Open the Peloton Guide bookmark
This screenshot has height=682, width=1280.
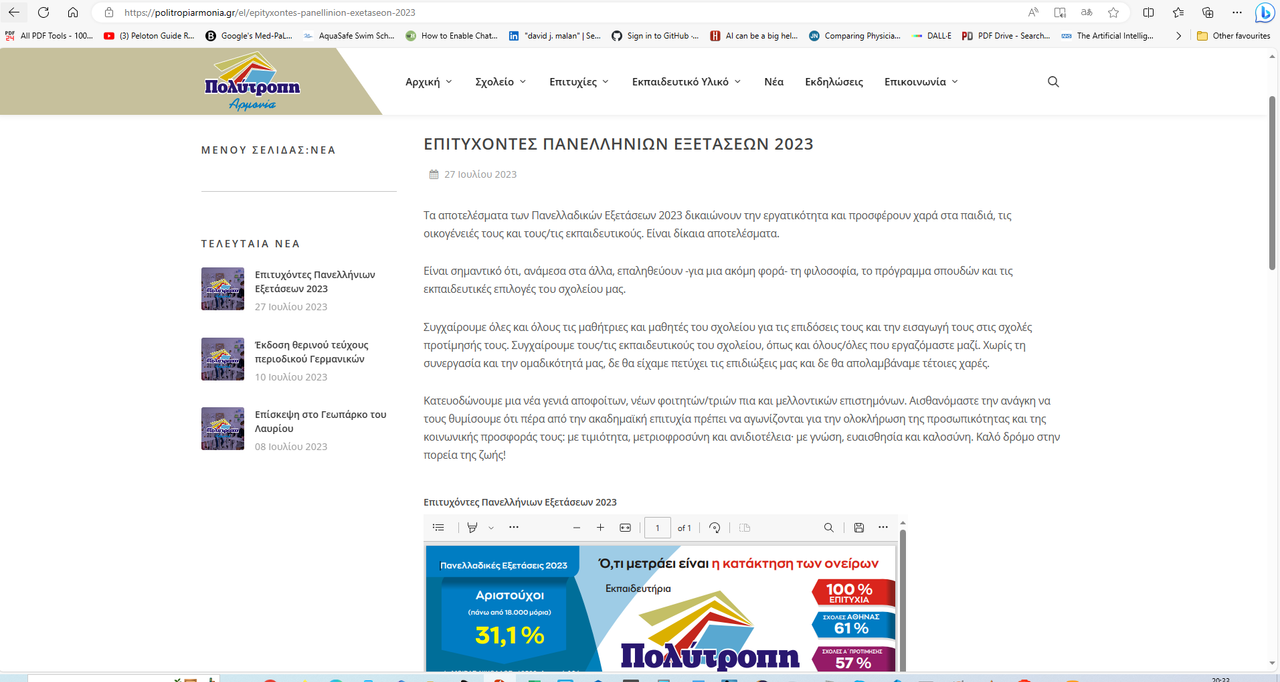tap(149, 35)
